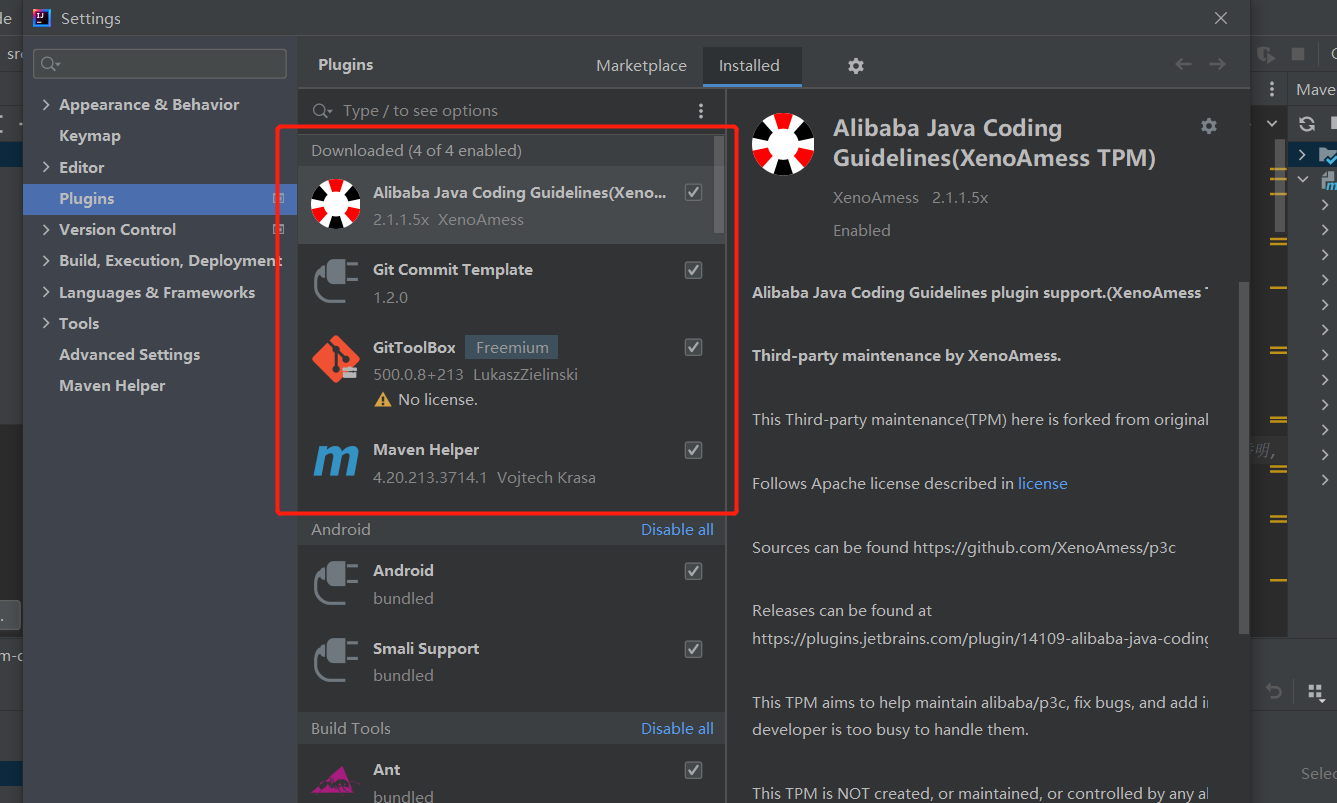Select Plugins in the settings tree
The image size is (1337, 803).
(x=160, y=199)
